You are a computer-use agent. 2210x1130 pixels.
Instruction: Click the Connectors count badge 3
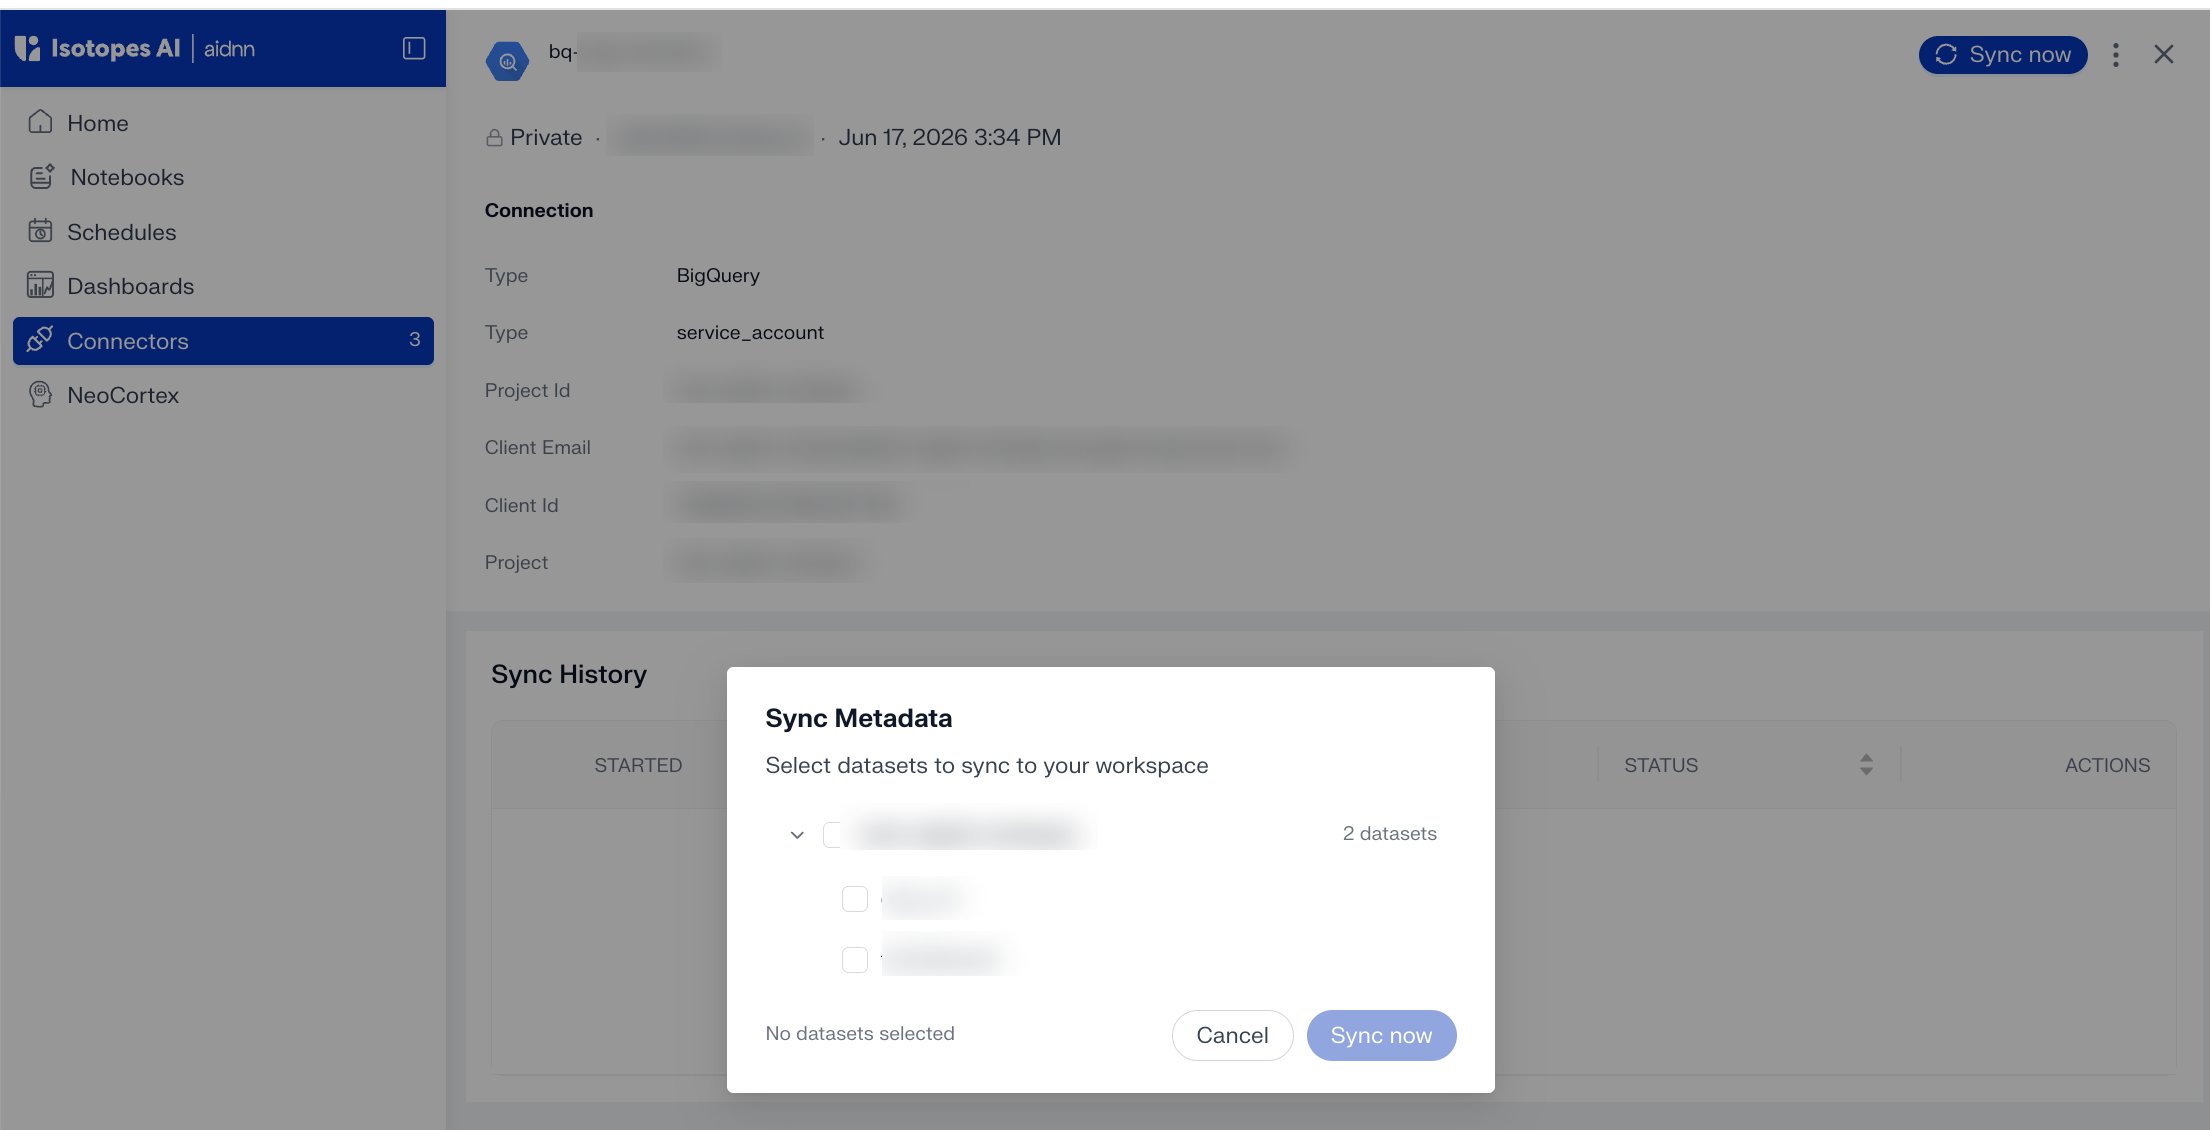[x=414, y=340]
